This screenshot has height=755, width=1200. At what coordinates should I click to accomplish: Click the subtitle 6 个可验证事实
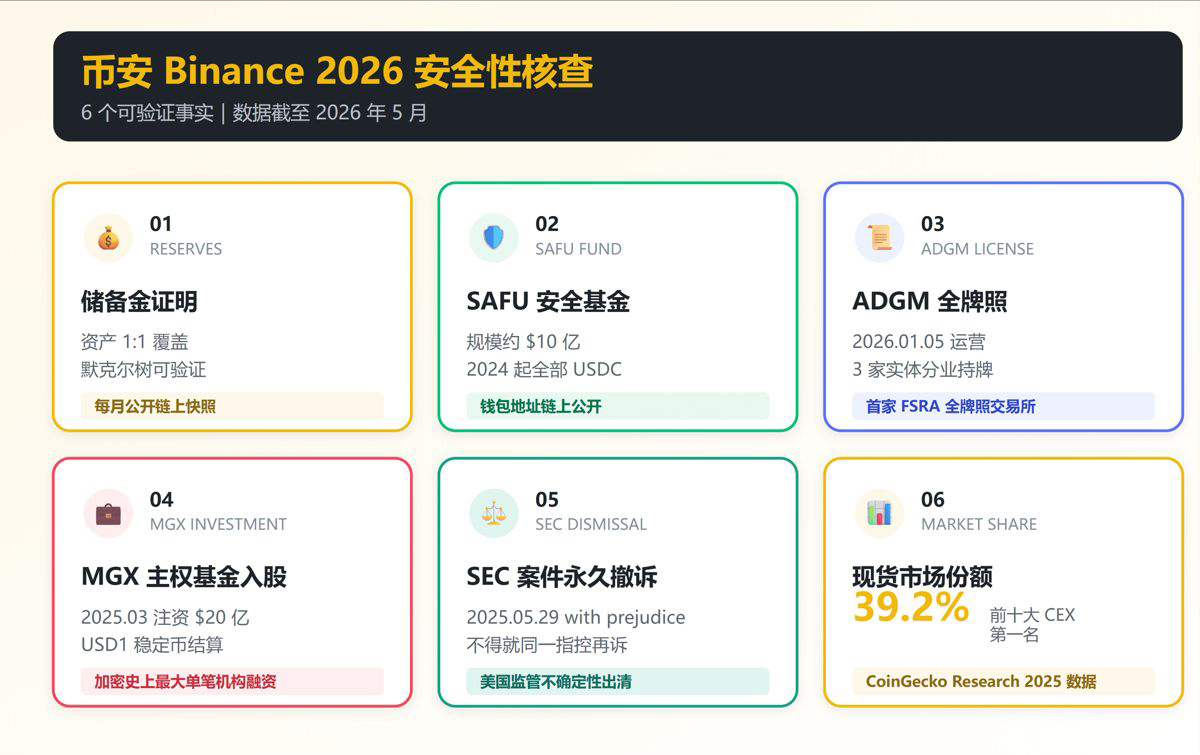coord(147,113)
